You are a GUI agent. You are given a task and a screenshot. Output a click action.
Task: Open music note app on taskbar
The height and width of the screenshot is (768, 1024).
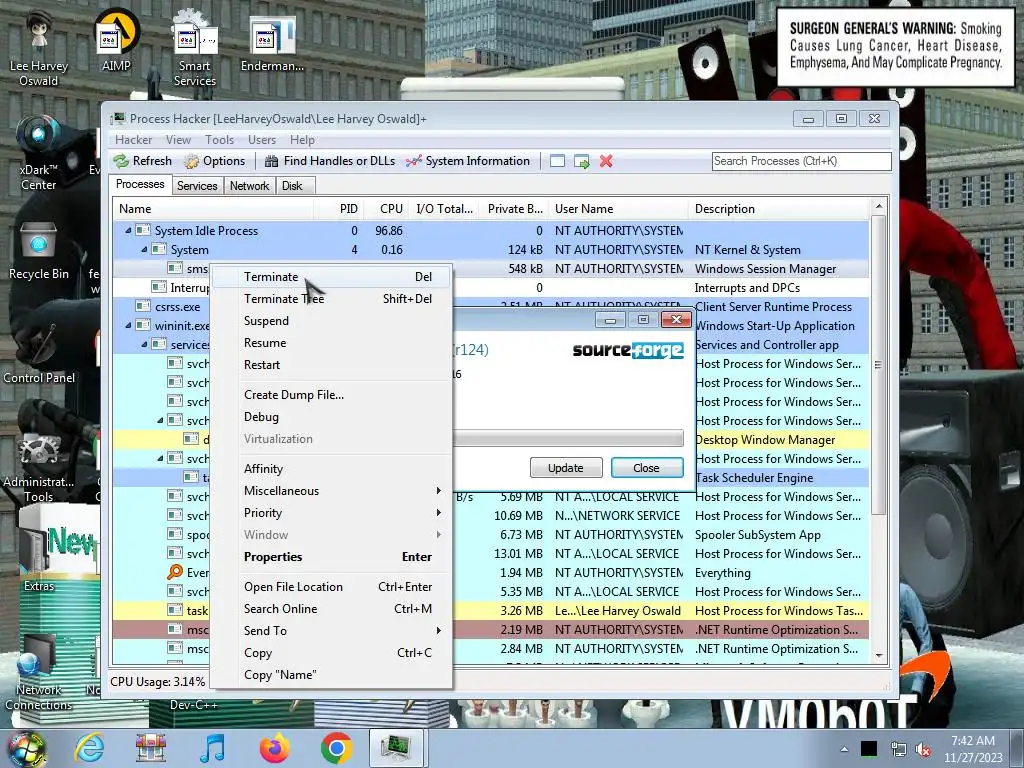pos(212,748)
